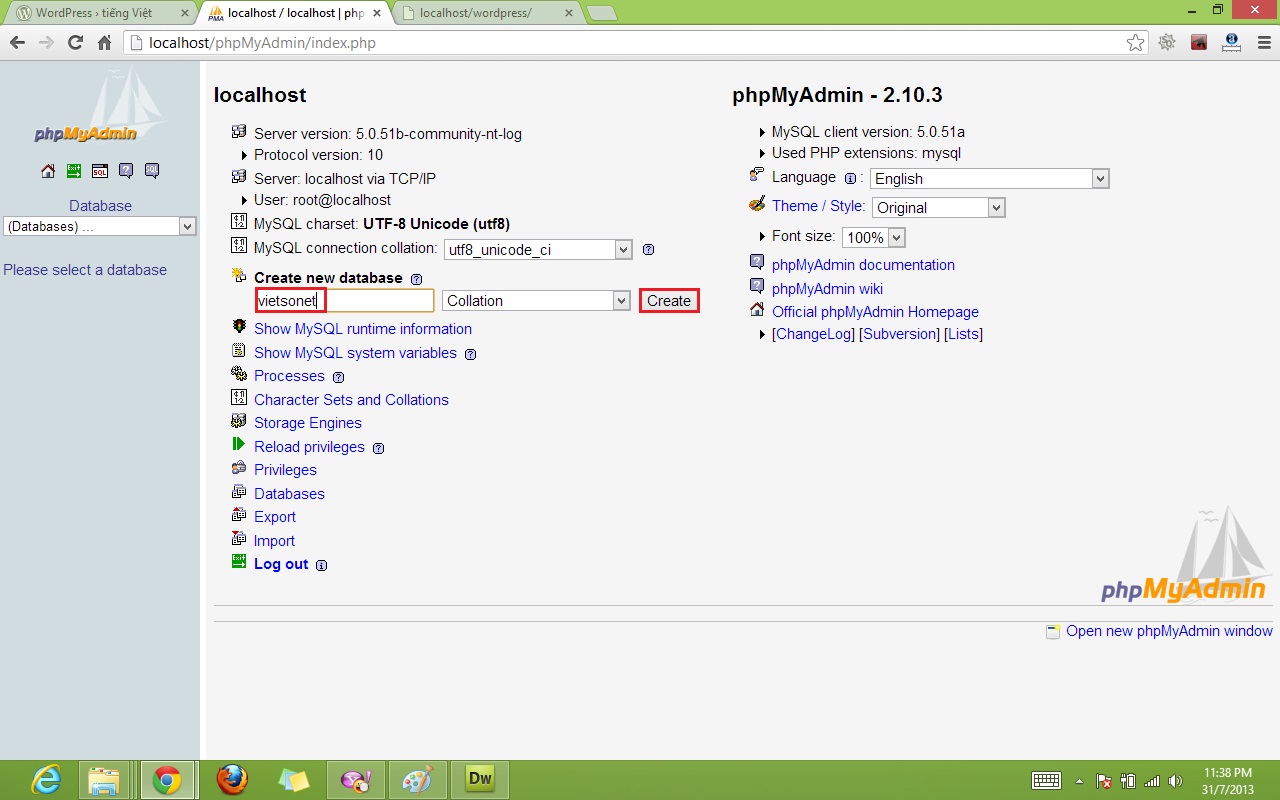Open the Lists link
The height and width of the screenshot is (800, 1280).
click(x=963, y=334)
